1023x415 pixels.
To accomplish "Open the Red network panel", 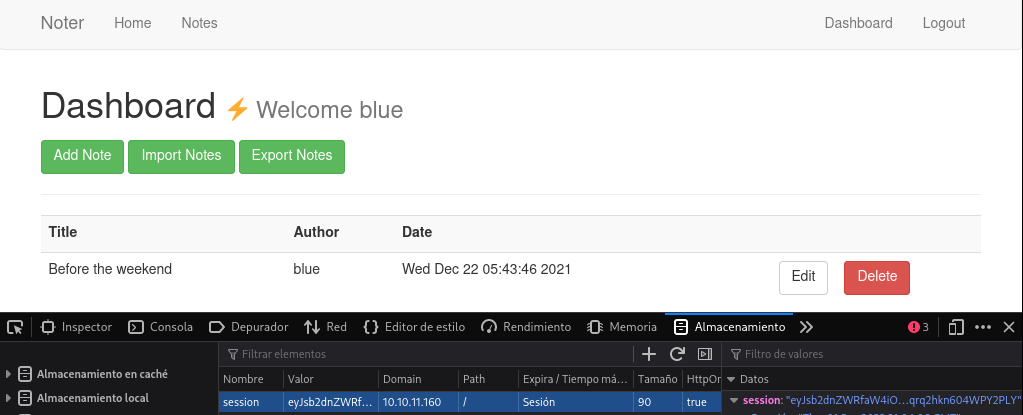I will (x=326, y=327).
